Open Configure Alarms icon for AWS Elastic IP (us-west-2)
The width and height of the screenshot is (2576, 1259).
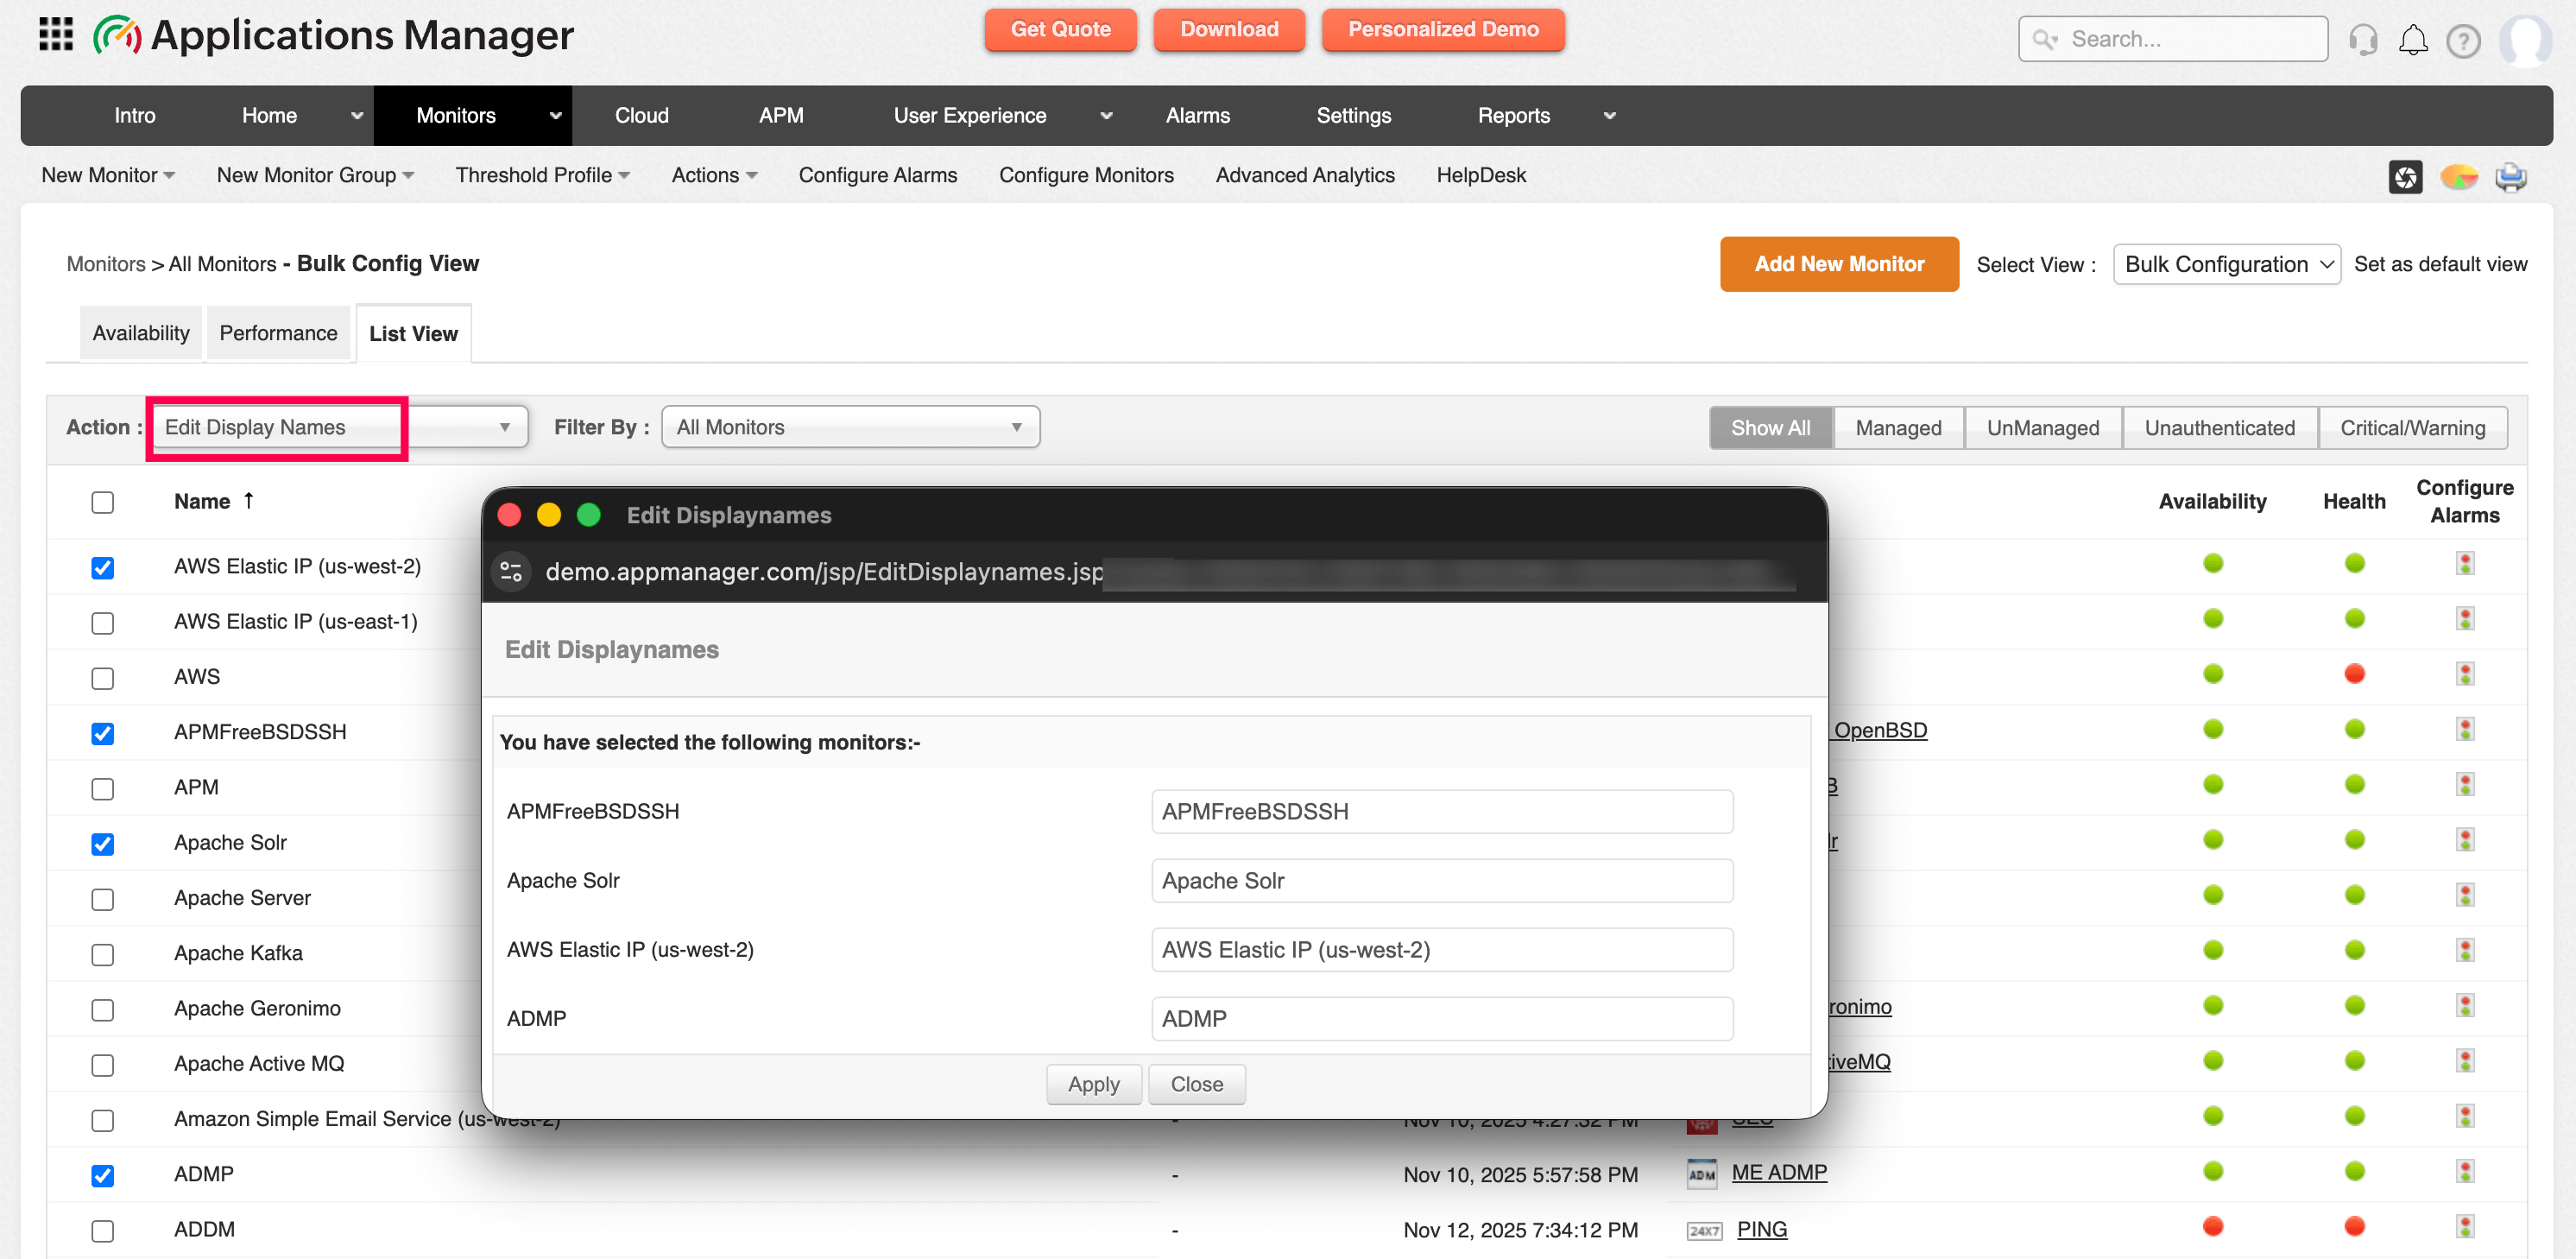point(2465,564)
